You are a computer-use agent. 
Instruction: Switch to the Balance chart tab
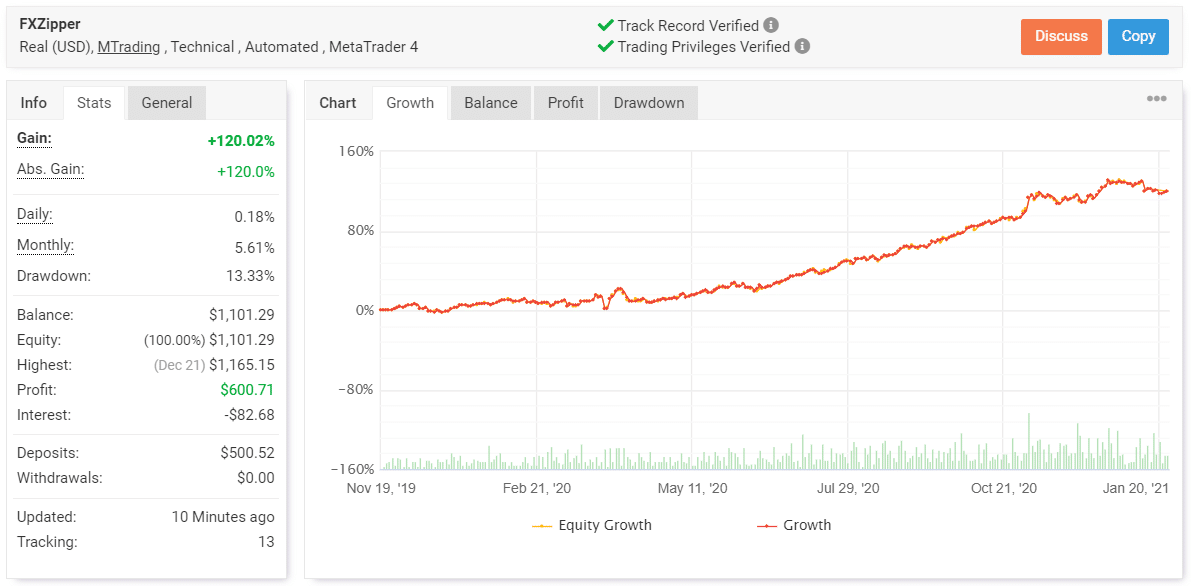click(491, 103)
